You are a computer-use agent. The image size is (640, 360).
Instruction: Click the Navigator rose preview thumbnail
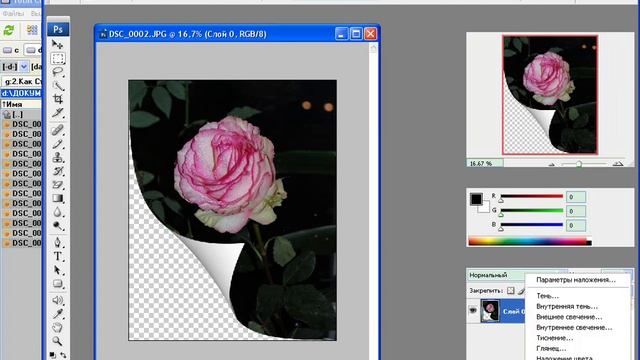pyautogui.click(x=550, y=95)
